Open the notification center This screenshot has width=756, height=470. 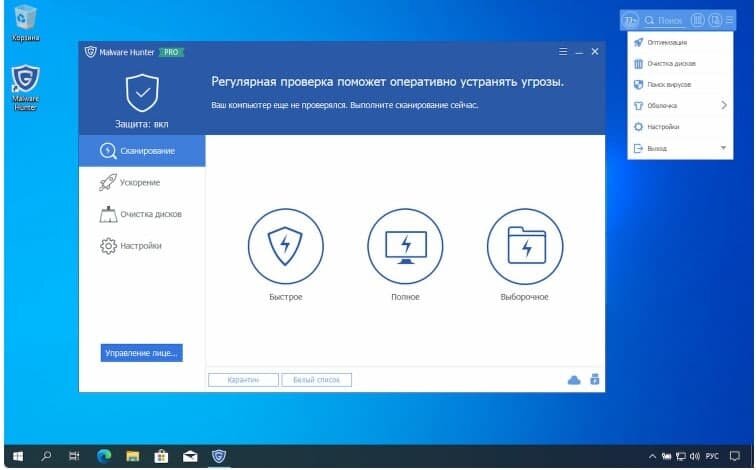pos(734,456)
